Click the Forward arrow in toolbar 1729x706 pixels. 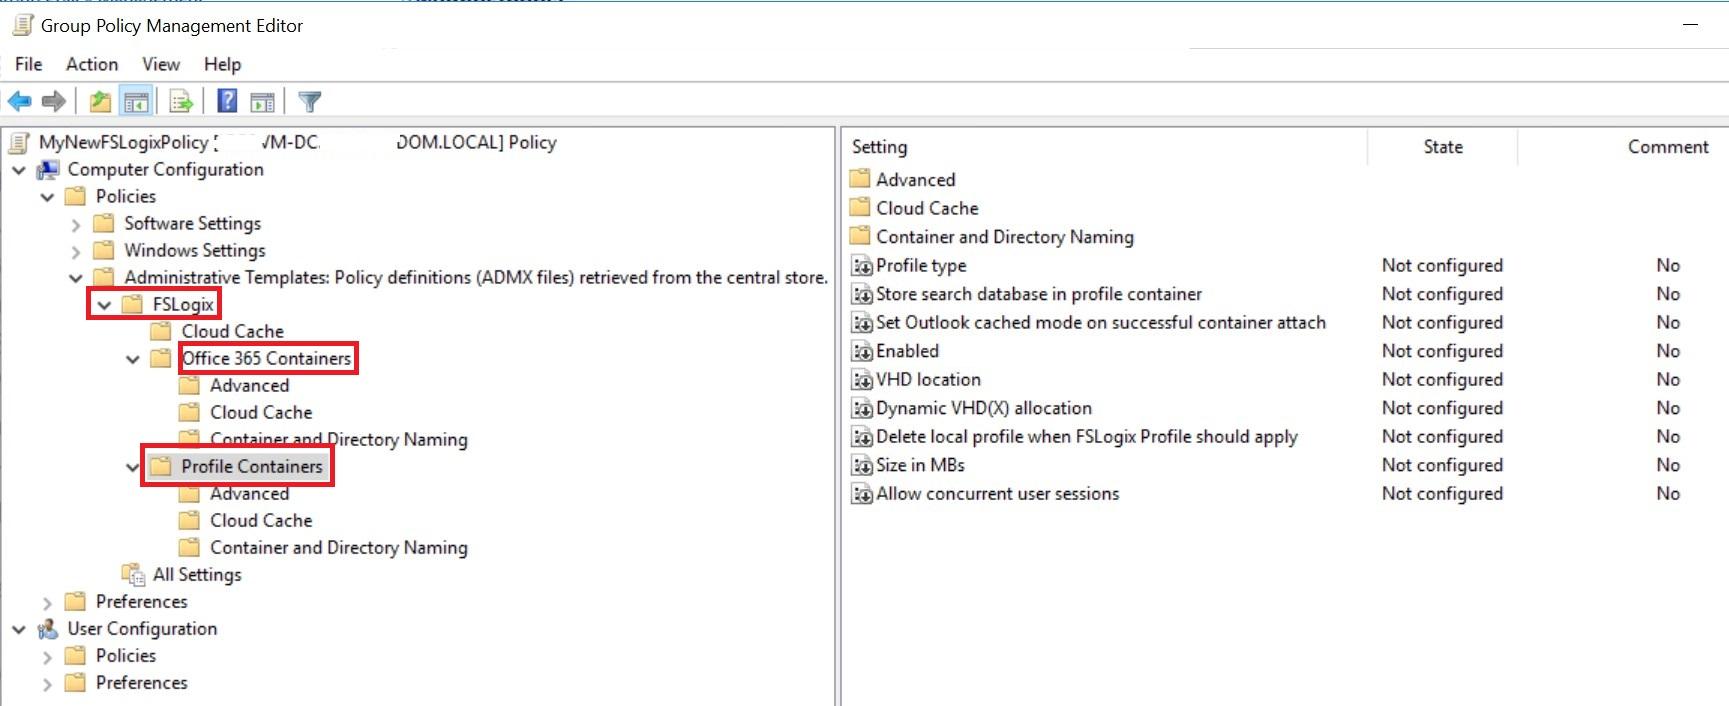pyautogui.click(x=54, y=101)
